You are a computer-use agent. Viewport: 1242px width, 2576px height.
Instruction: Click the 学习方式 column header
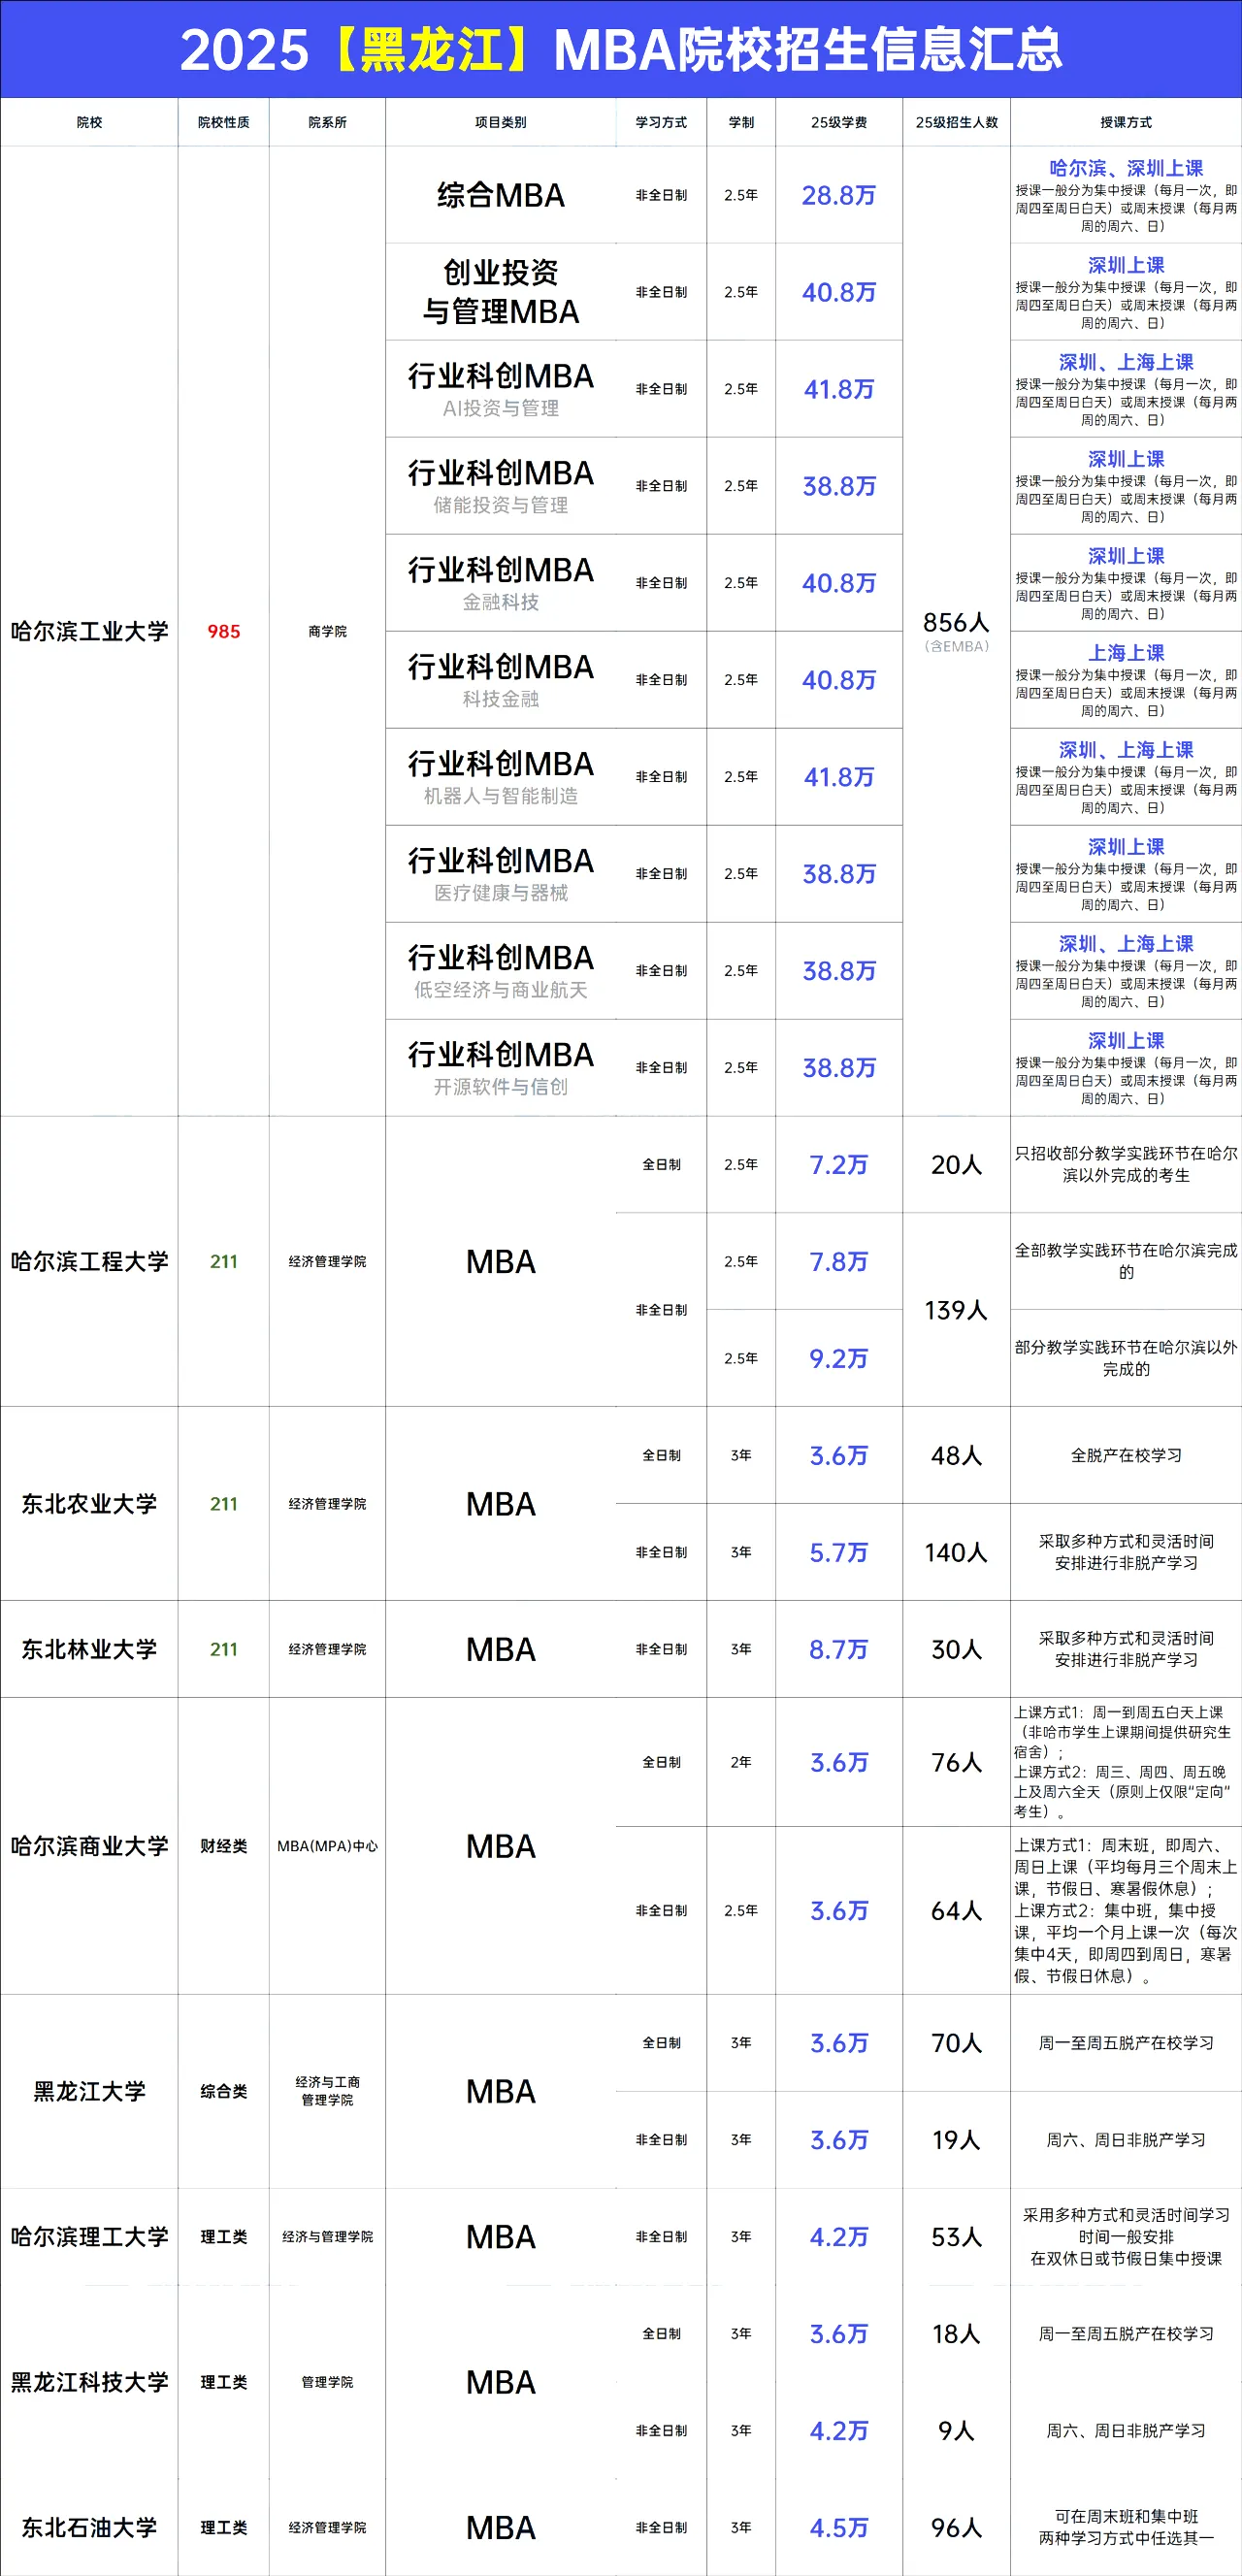[661, 122]
